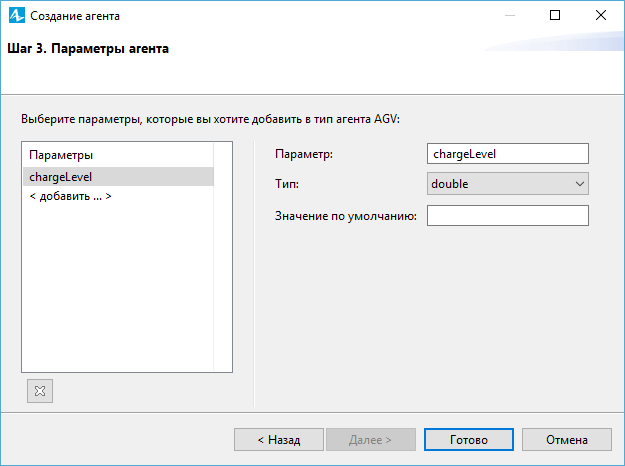This screenshot has width=625, height=466.
Task: Add new parameter via < добавить ... >
Action: pyautogui.click(x=70, y=196)
